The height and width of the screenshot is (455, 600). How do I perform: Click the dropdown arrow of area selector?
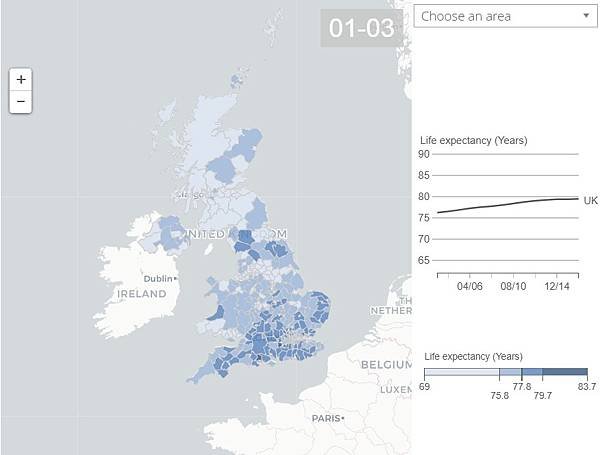pos(586,16)
